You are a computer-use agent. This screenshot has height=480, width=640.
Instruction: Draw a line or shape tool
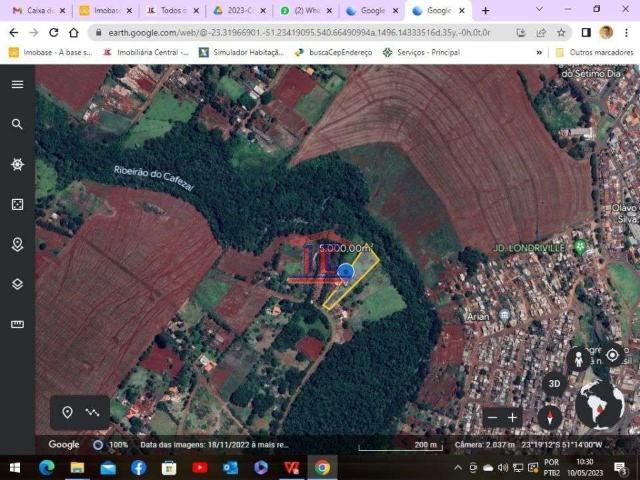[x=92, y=412]
